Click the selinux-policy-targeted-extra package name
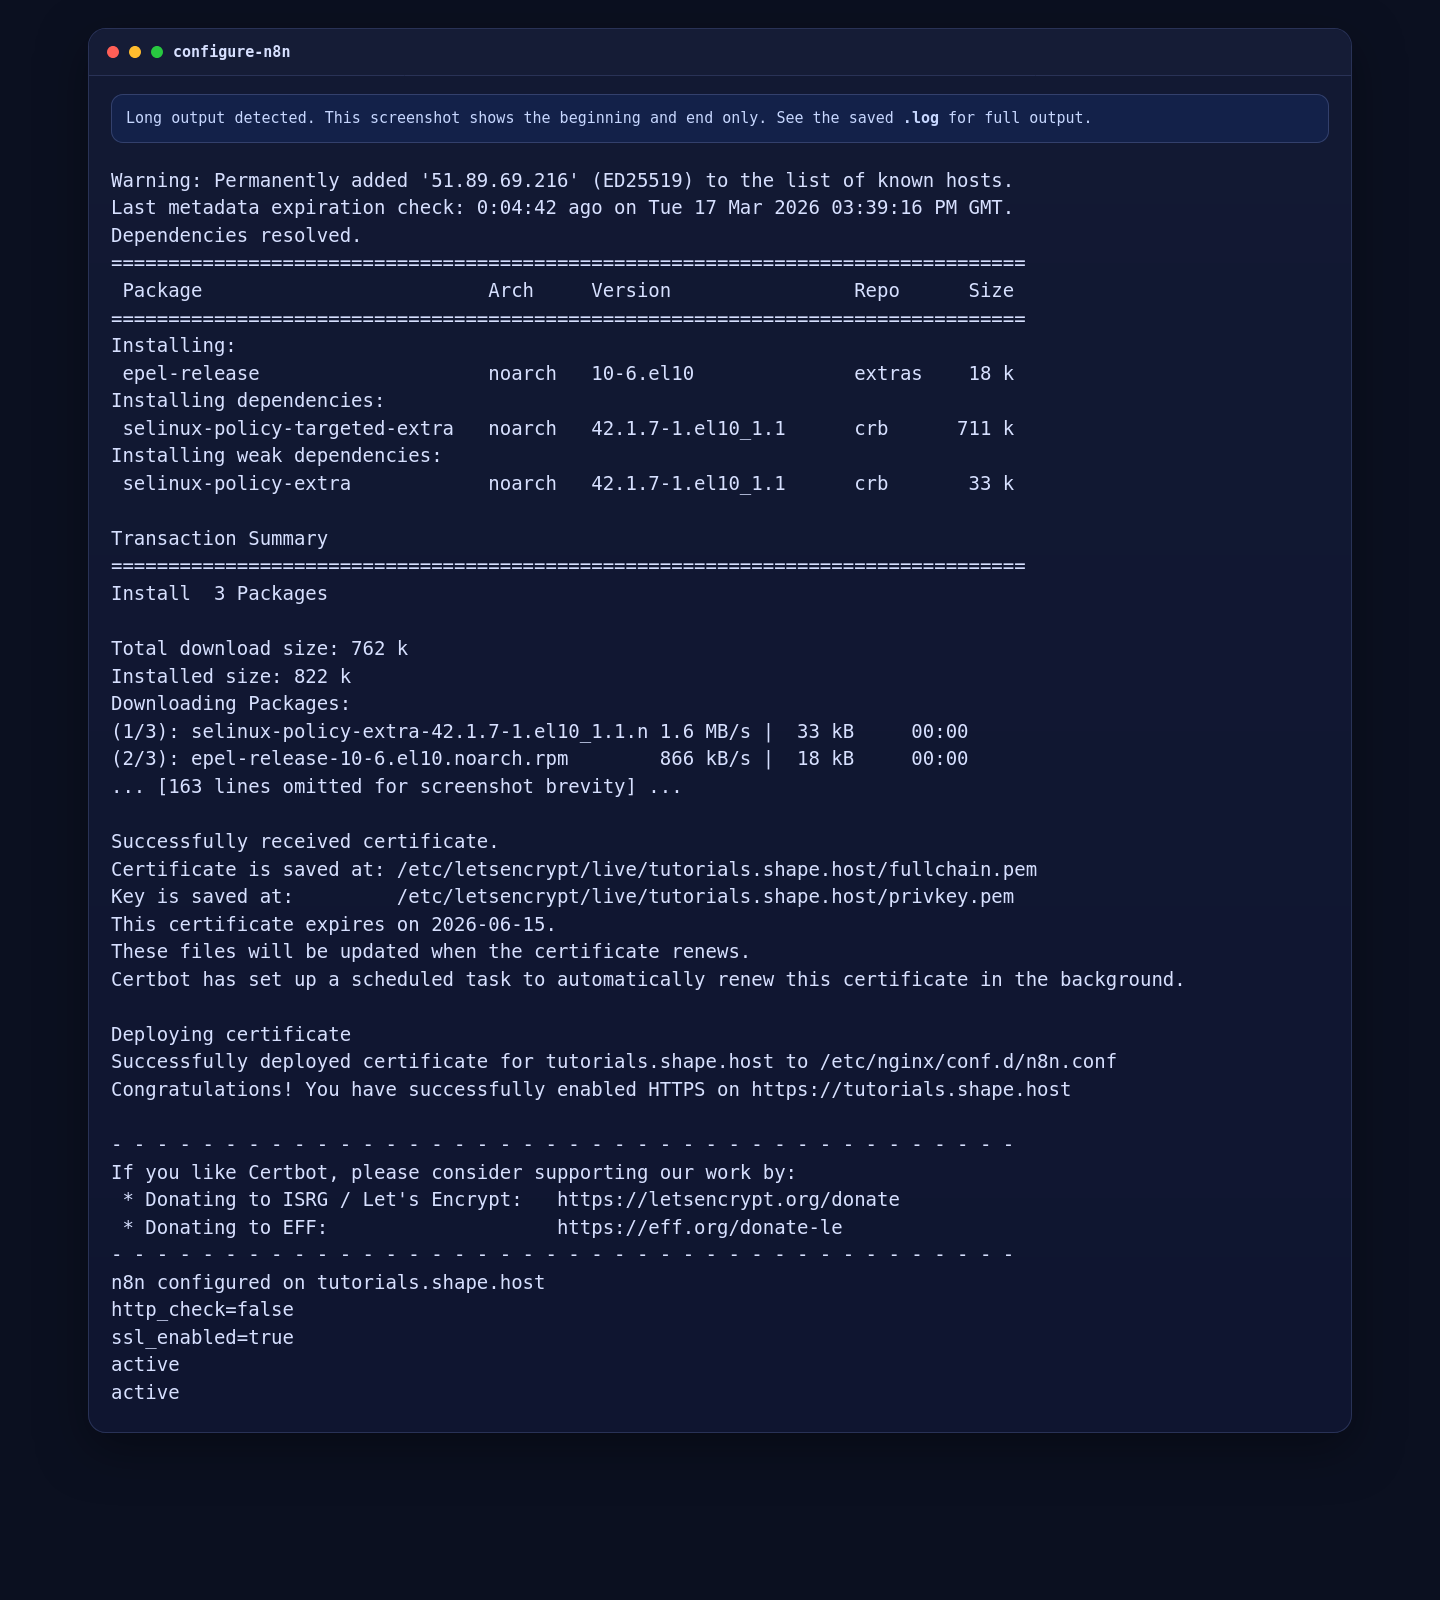 point(288,429)
